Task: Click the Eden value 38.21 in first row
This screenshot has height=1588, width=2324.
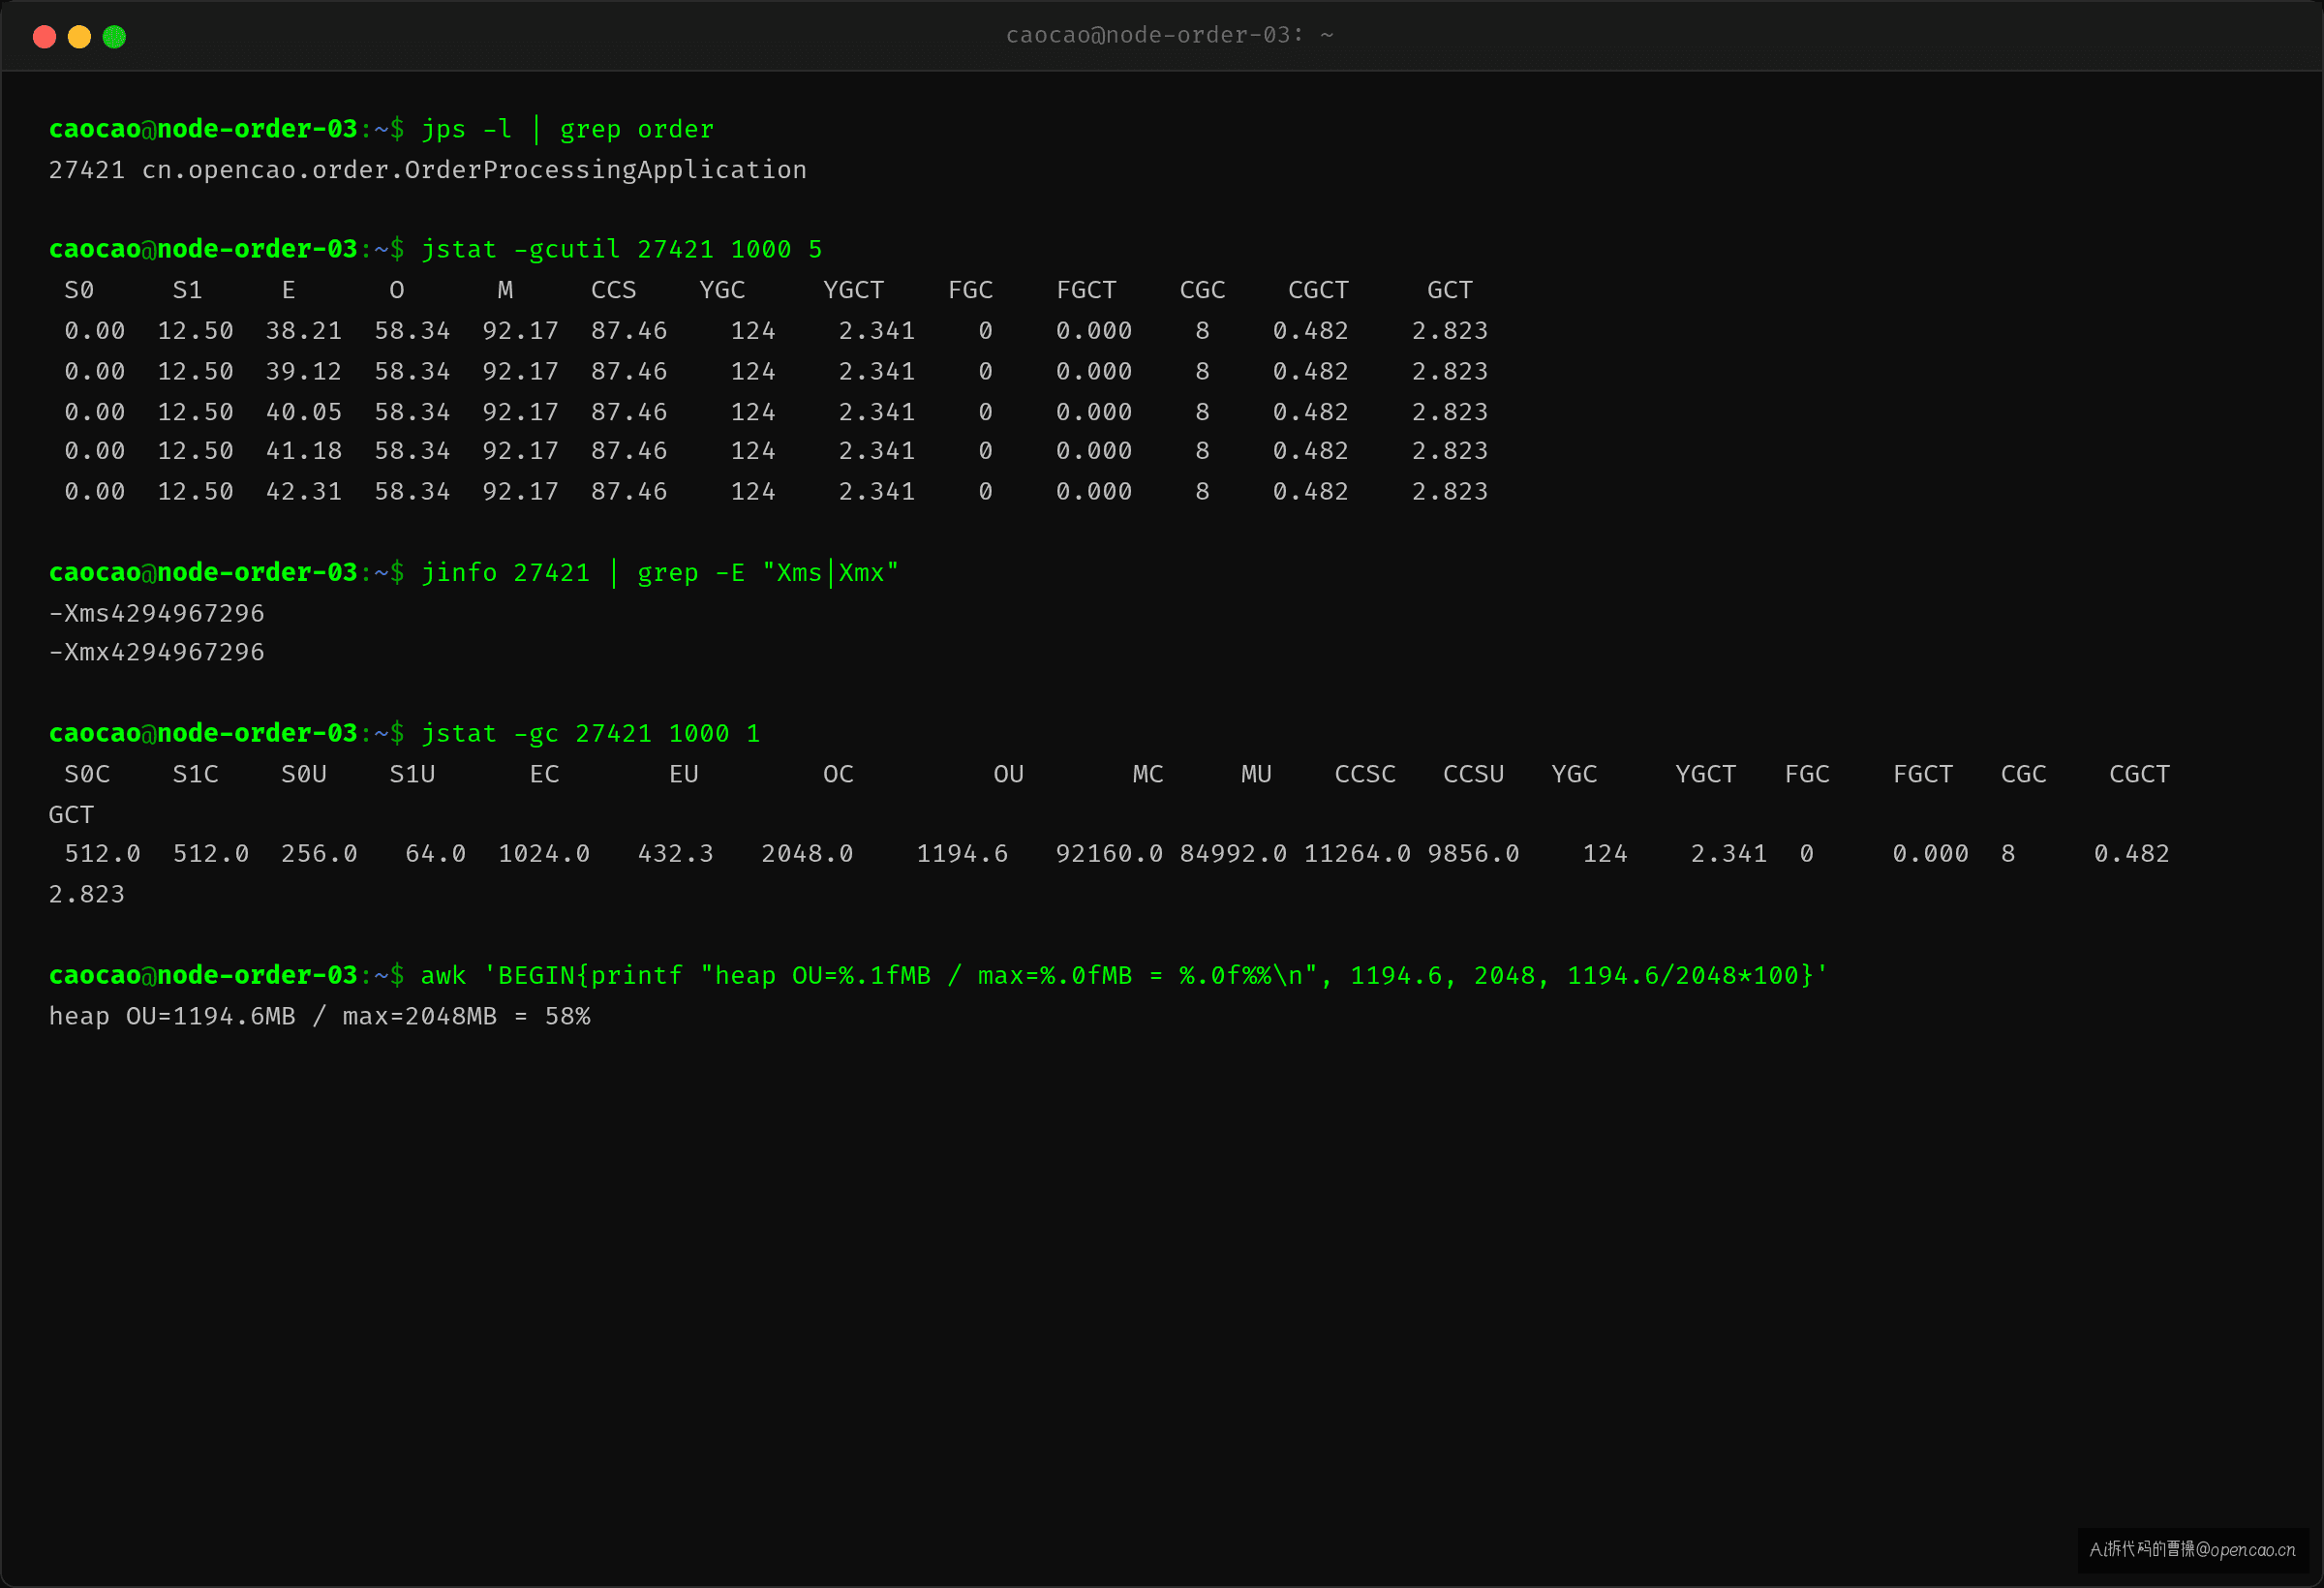Action: pos(304,331)
